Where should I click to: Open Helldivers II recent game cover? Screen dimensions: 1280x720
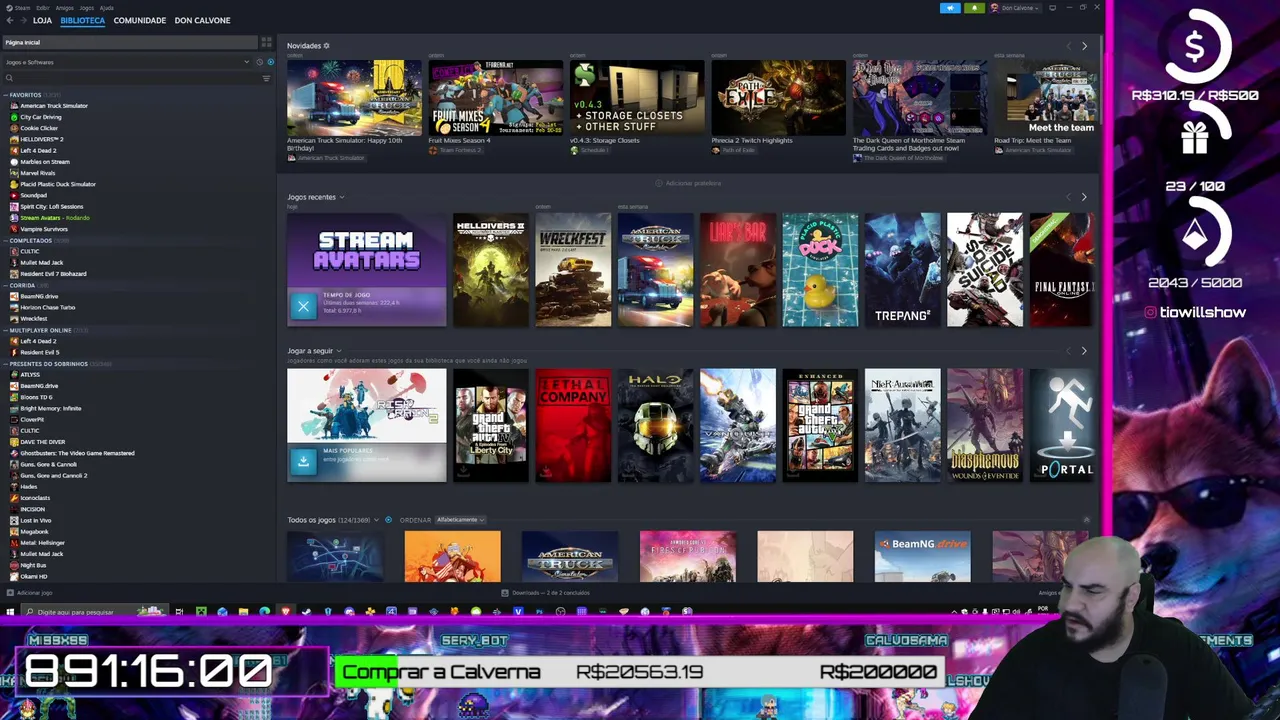pyautogui.click(x=491, y=270)
